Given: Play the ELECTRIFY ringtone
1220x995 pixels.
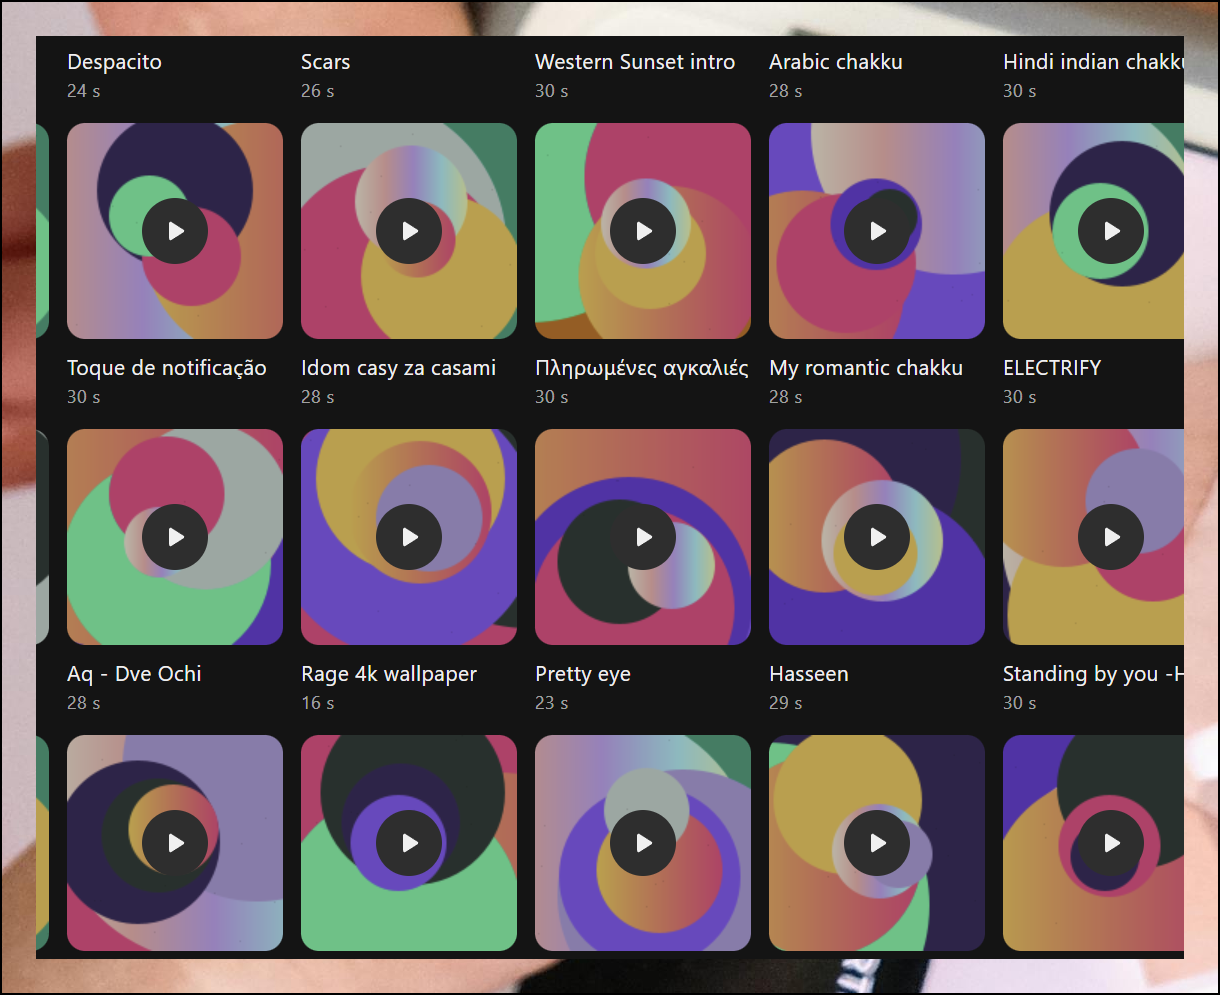Looking at the screenshot, I should [1111, 231].
